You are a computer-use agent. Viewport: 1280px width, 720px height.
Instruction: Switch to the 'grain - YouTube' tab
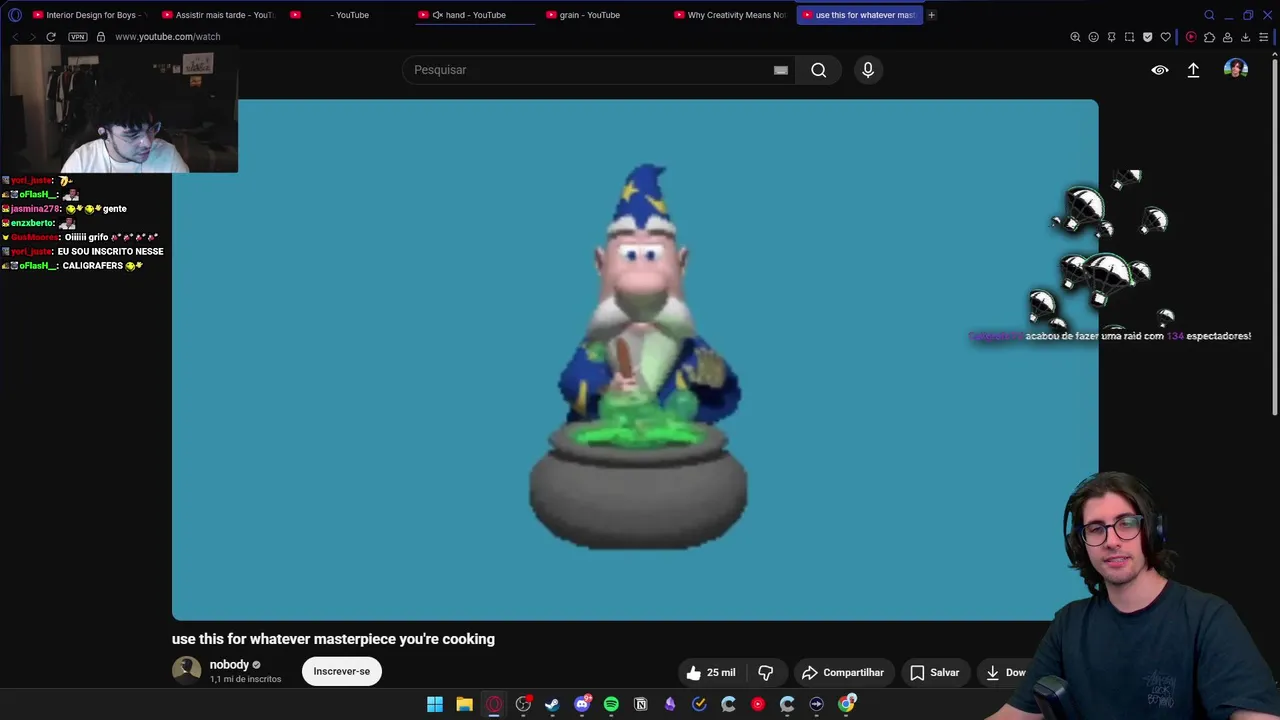point(601,15)
